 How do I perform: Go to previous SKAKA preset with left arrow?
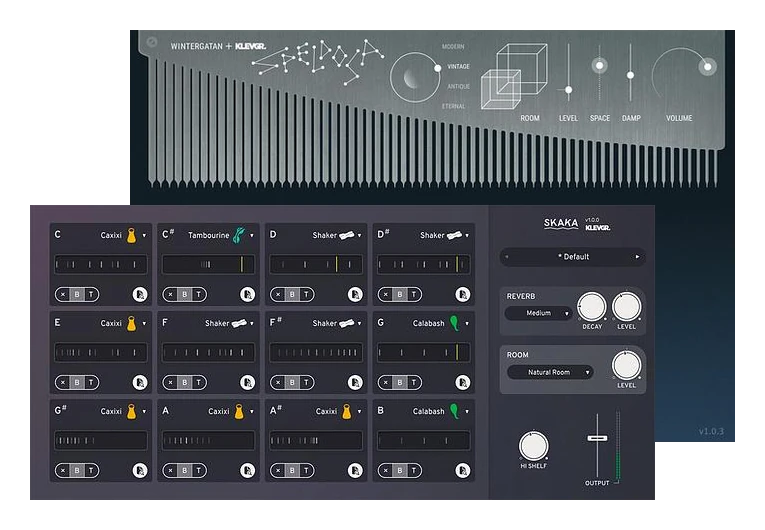pyautogui.click(x=507, y=257)
